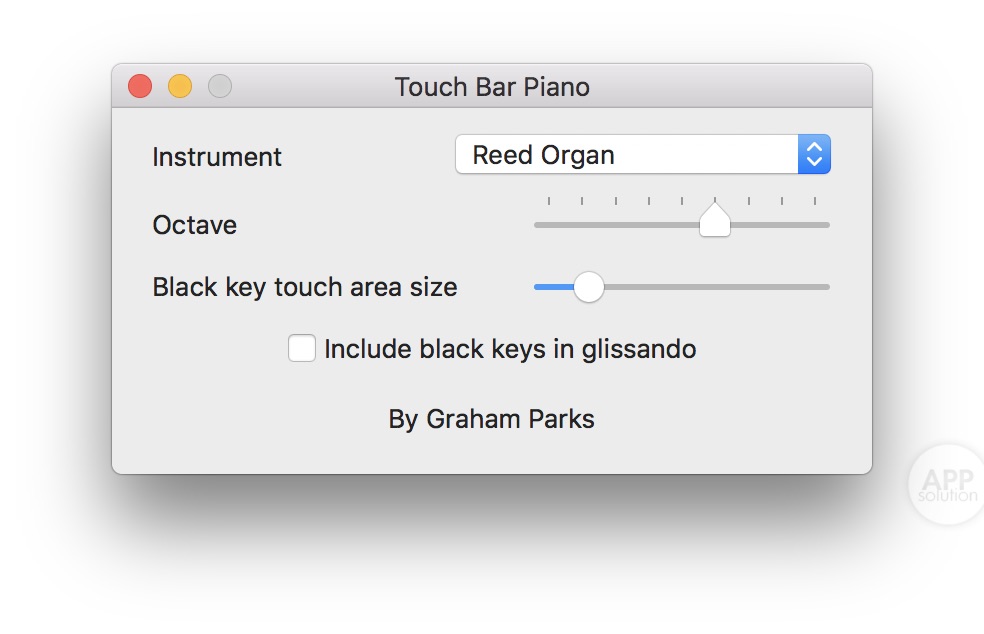The height and width of the screenshot is (634, 984).
Task: Click the By Graham Parks credit text
Action: [x=491, y=419]
